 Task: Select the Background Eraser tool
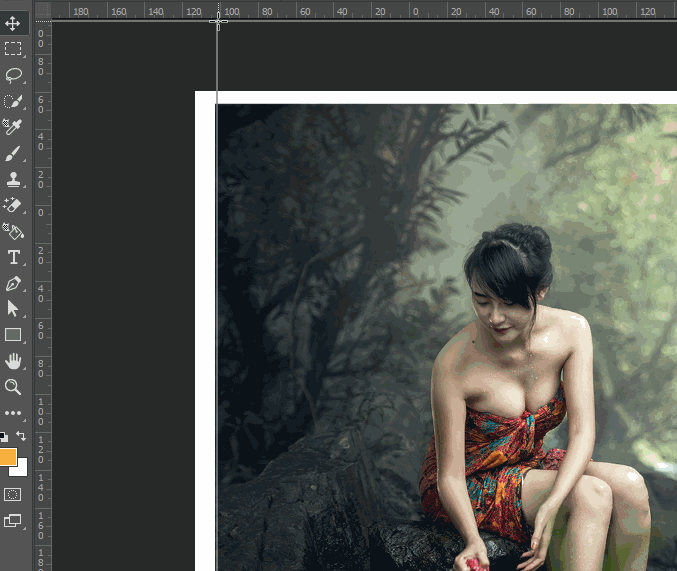[13, 205]
